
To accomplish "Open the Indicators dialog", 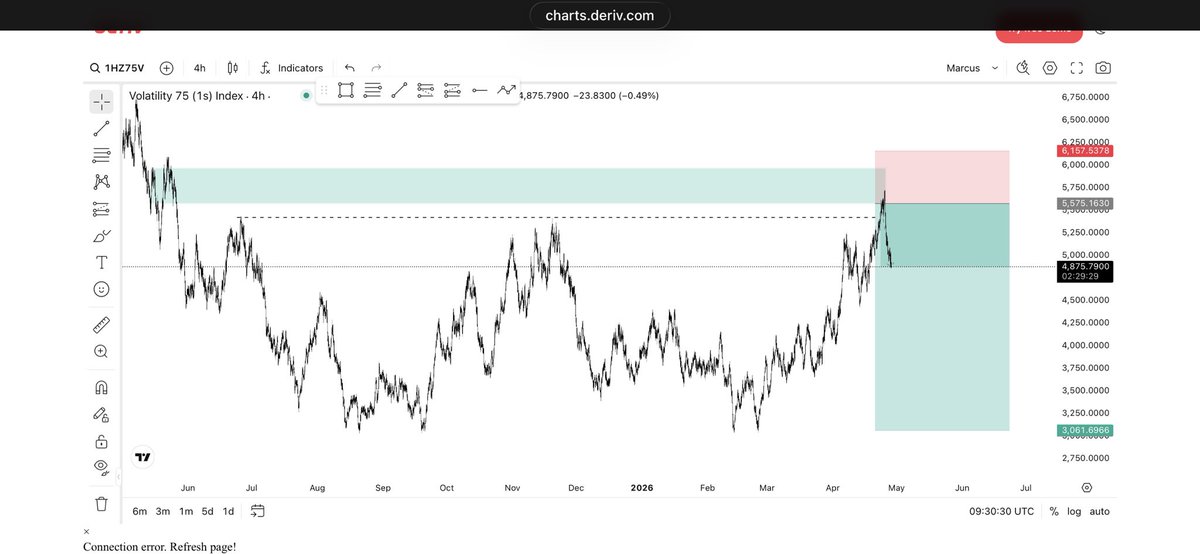I will pos(291,68).
